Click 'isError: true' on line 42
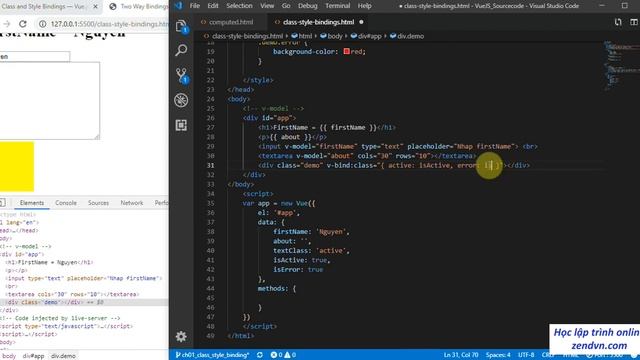The height and width of the screenshot is (360, 640). 298,270
